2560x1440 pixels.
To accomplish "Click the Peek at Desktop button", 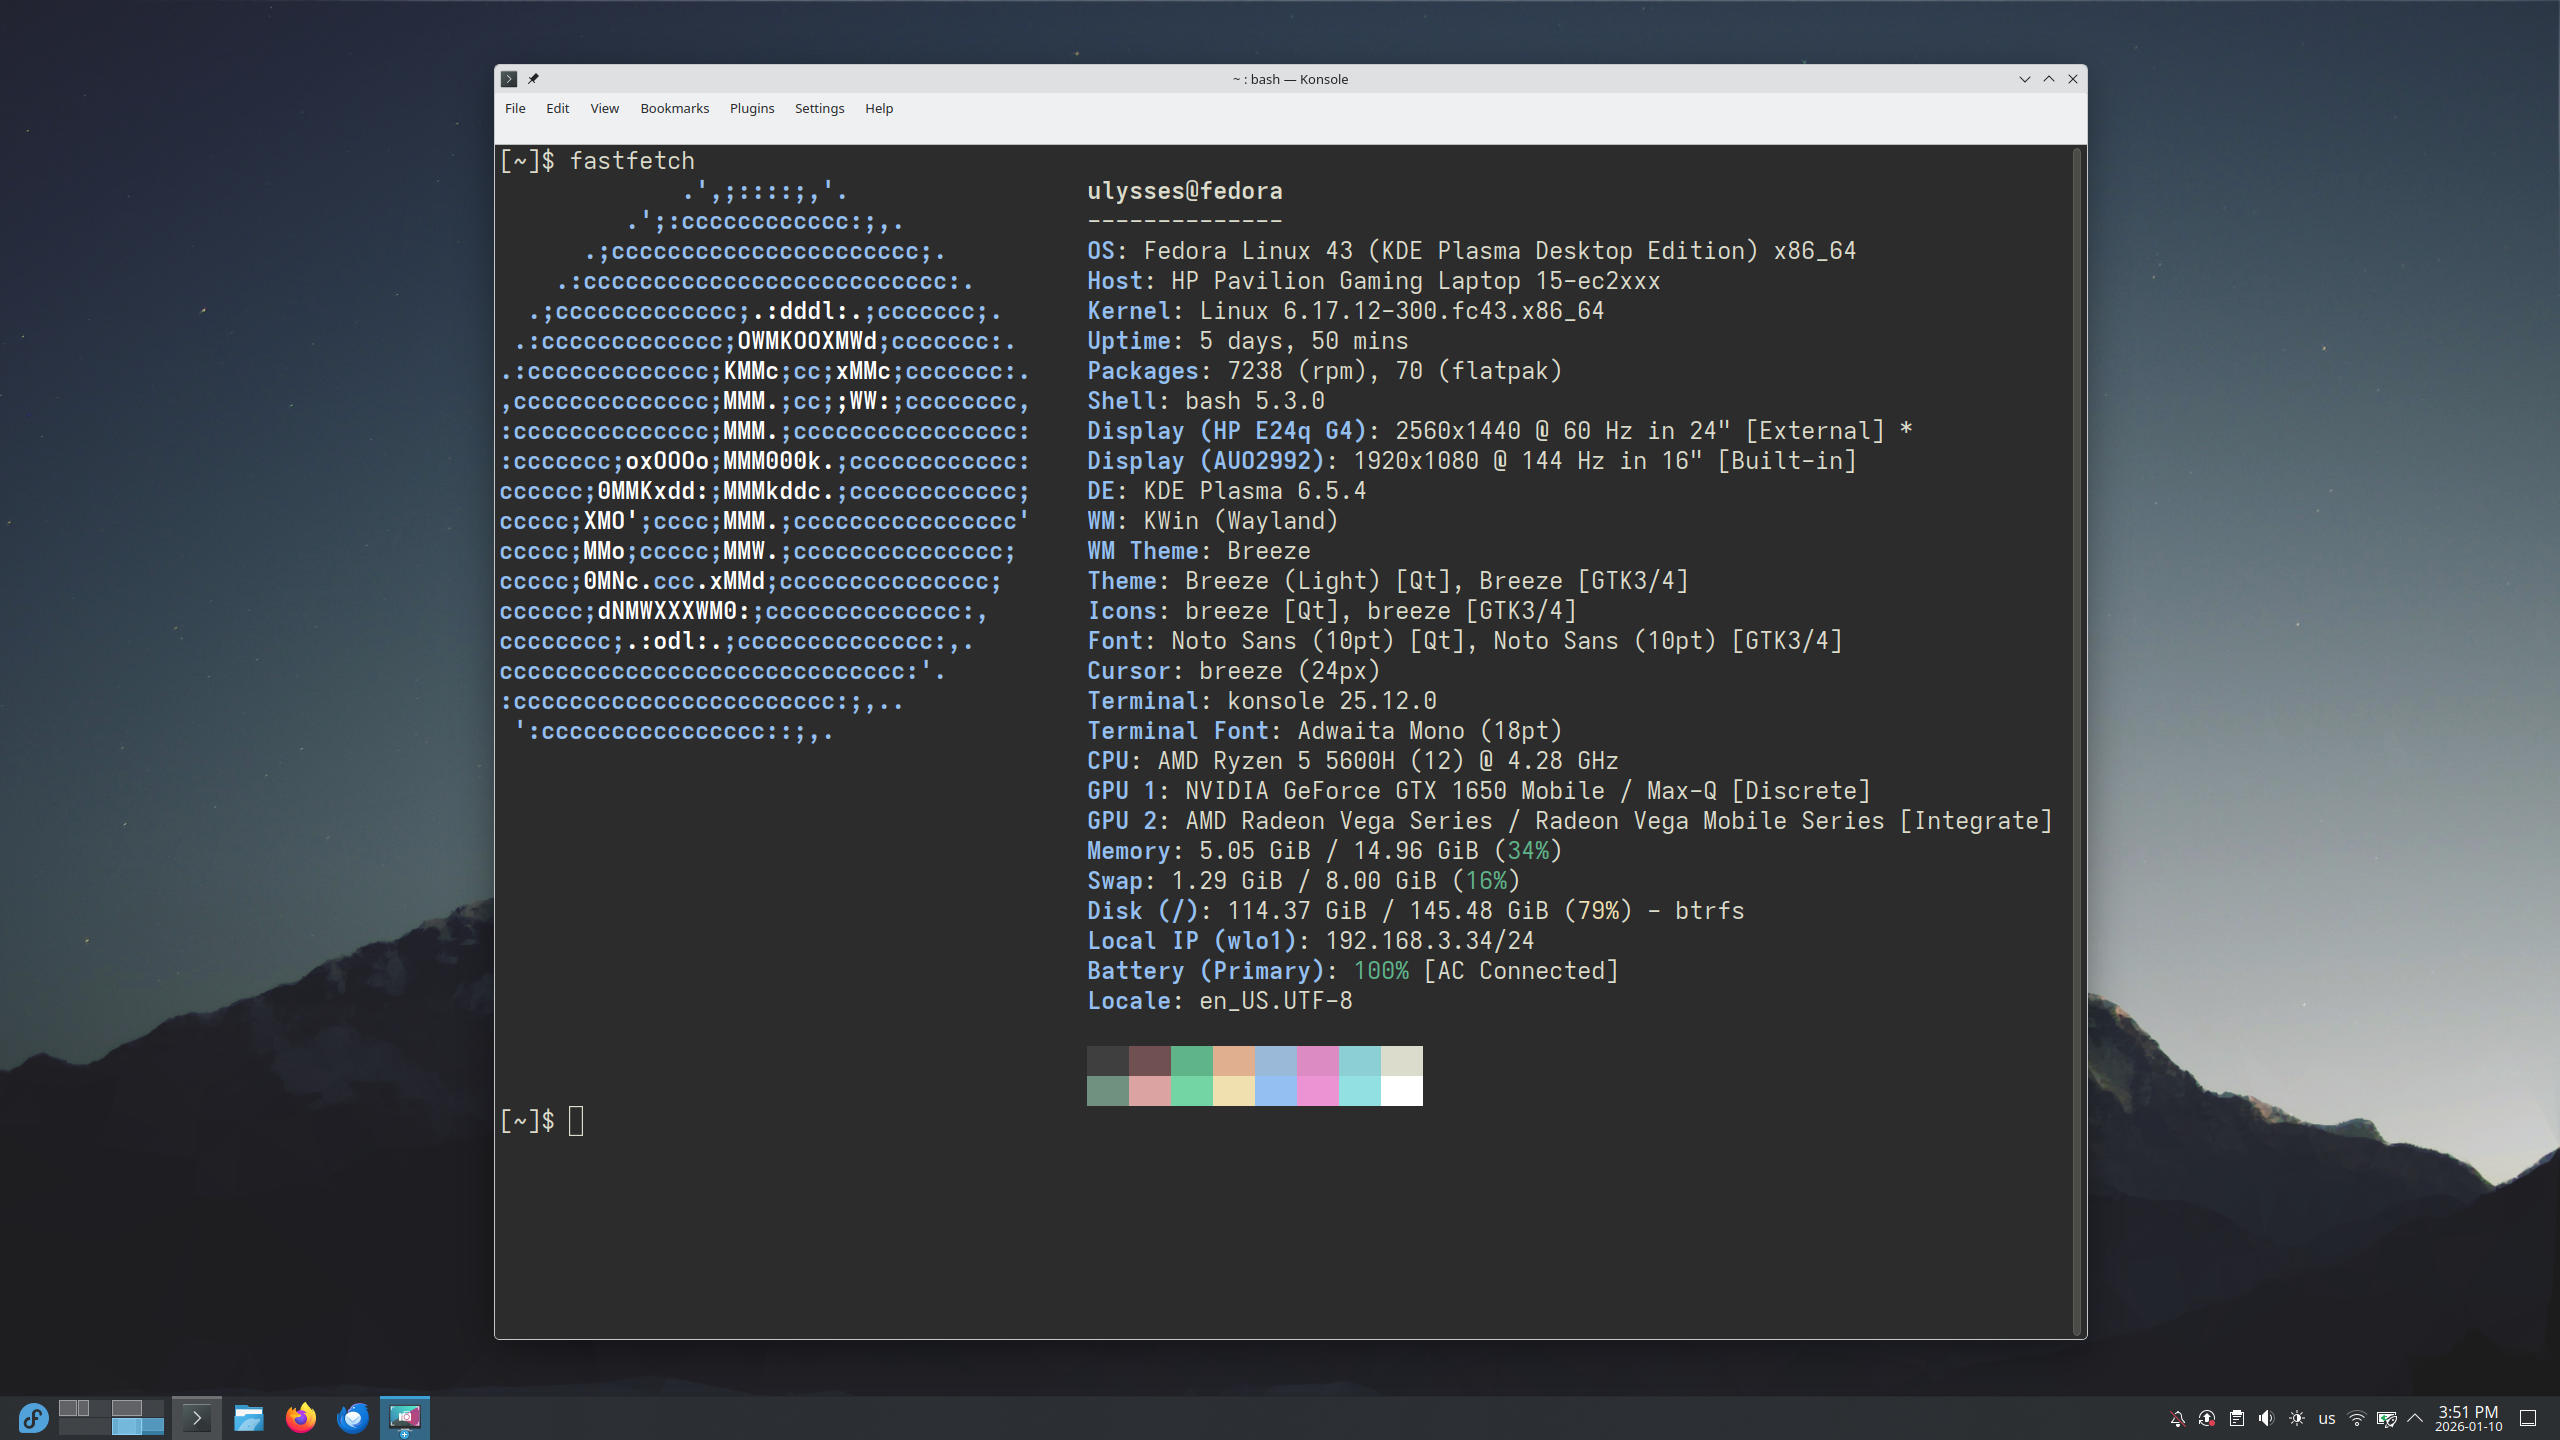I will 2528,1418.
